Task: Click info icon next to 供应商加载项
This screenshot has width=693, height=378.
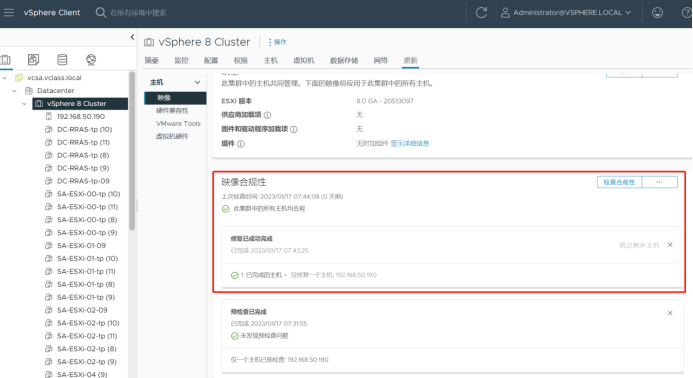Action: pyautogui.click(x=267, y=115)
